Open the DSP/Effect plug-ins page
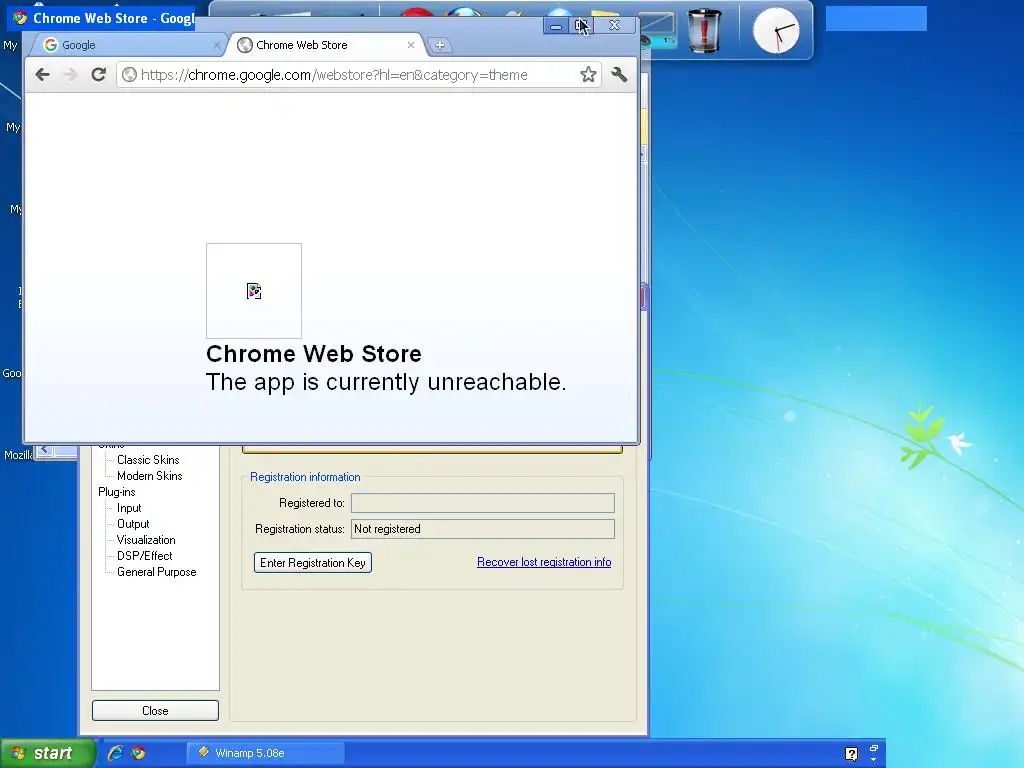The width and height of the screenshot is (1024, 768). (x=145, y=556)
